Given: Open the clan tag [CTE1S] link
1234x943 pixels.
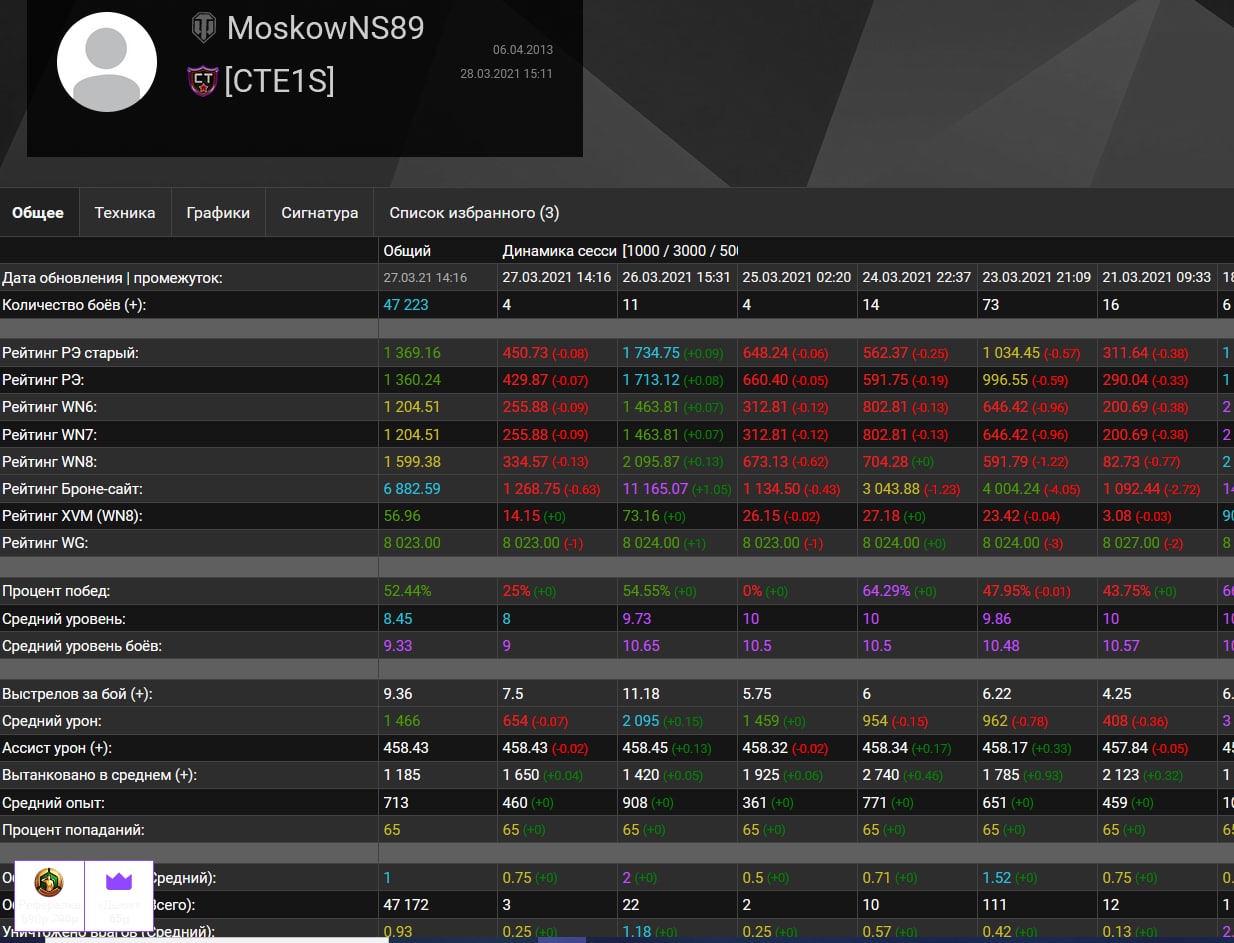Looking at the screenshot, I should coord(279,81).
